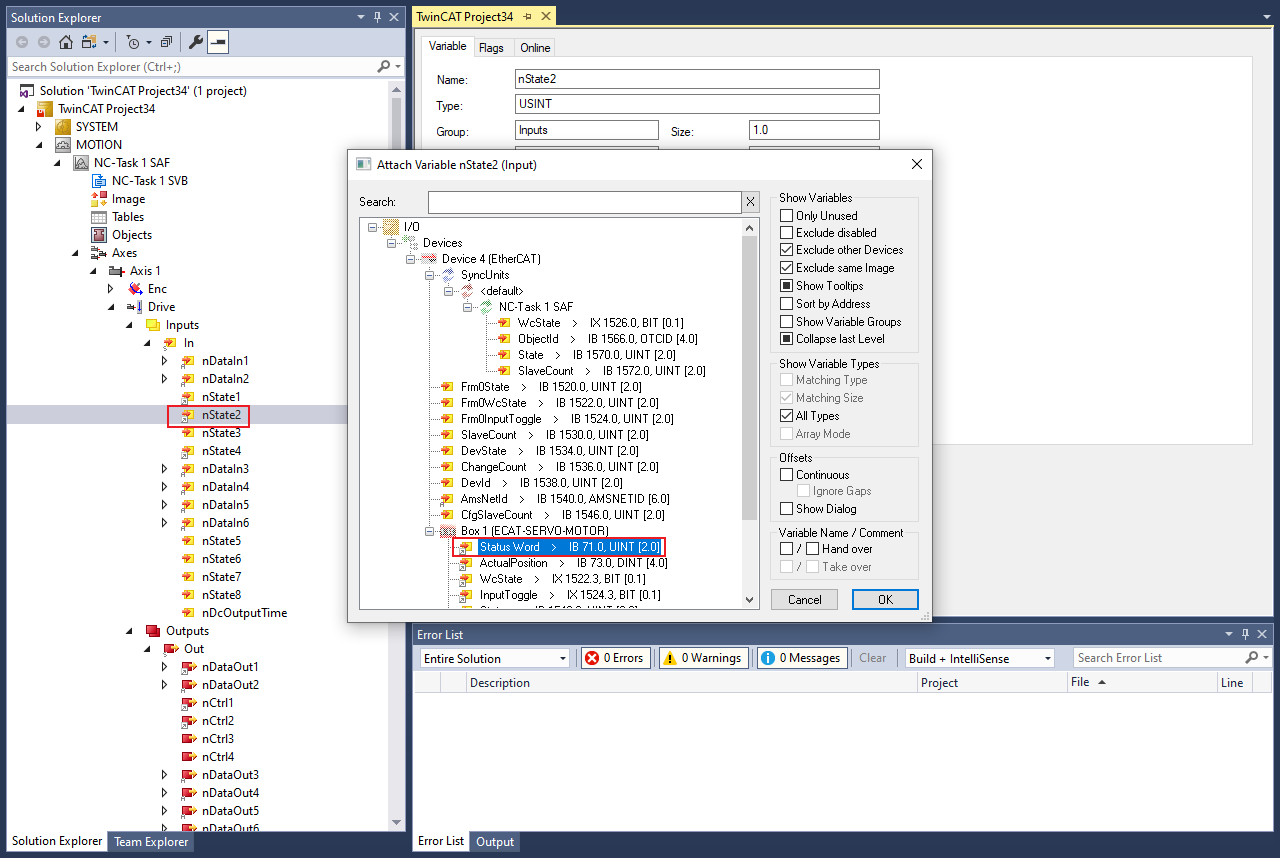Click the Home icon in Solution Explorer toolbar
Image resolution: width=1280 pixels, height=858 pixels.
coord(66,42)
